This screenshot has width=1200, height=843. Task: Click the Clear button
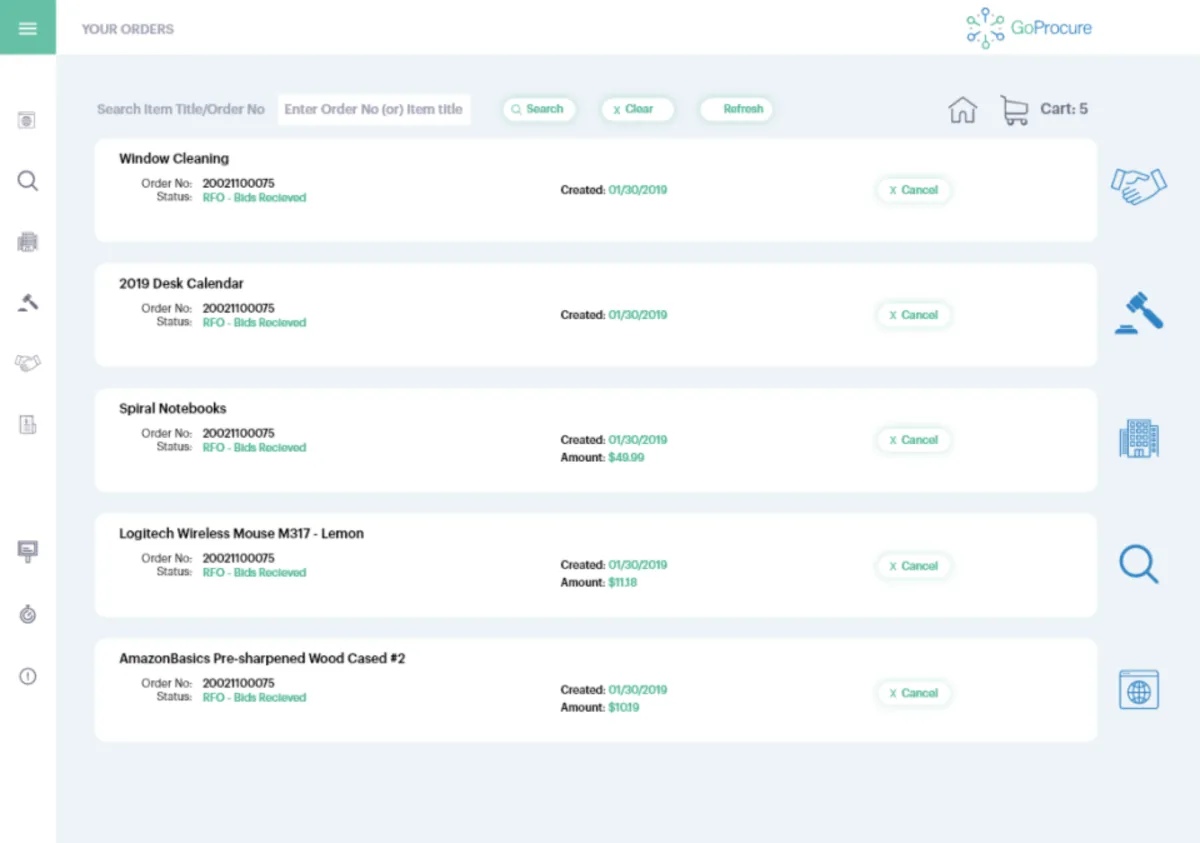point(637,109)
